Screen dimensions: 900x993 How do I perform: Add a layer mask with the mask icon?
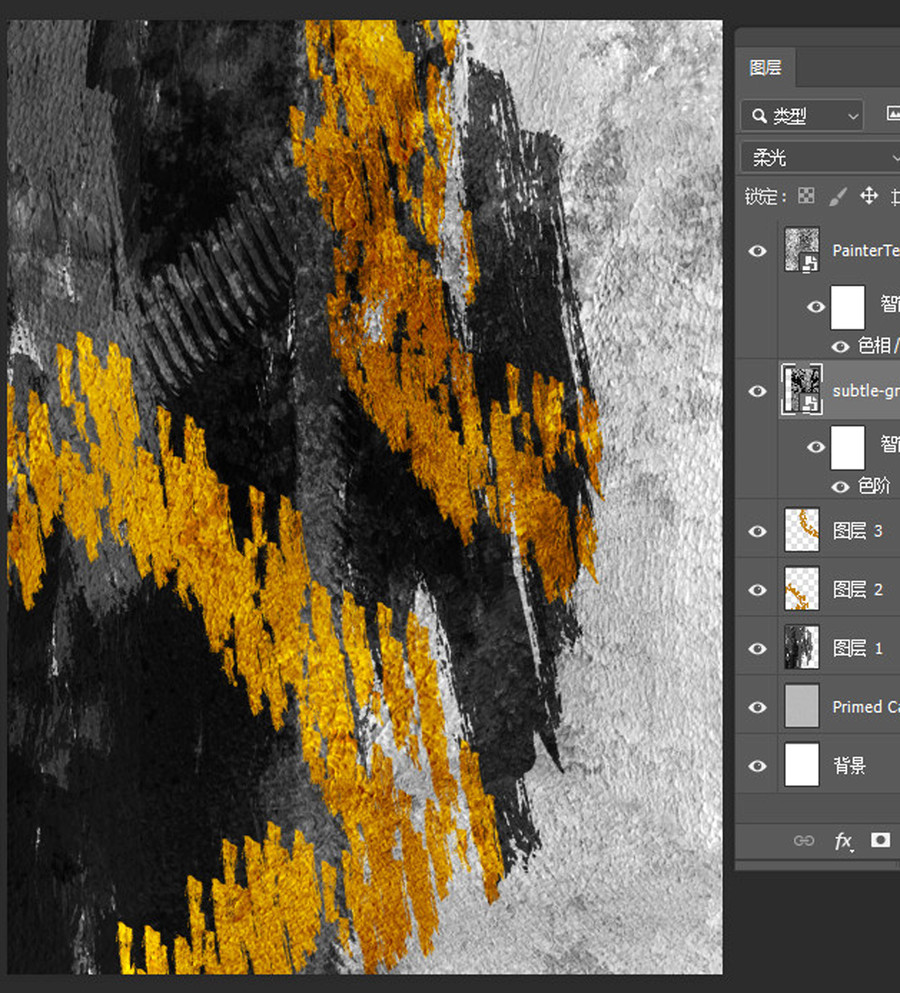point(880,840)
